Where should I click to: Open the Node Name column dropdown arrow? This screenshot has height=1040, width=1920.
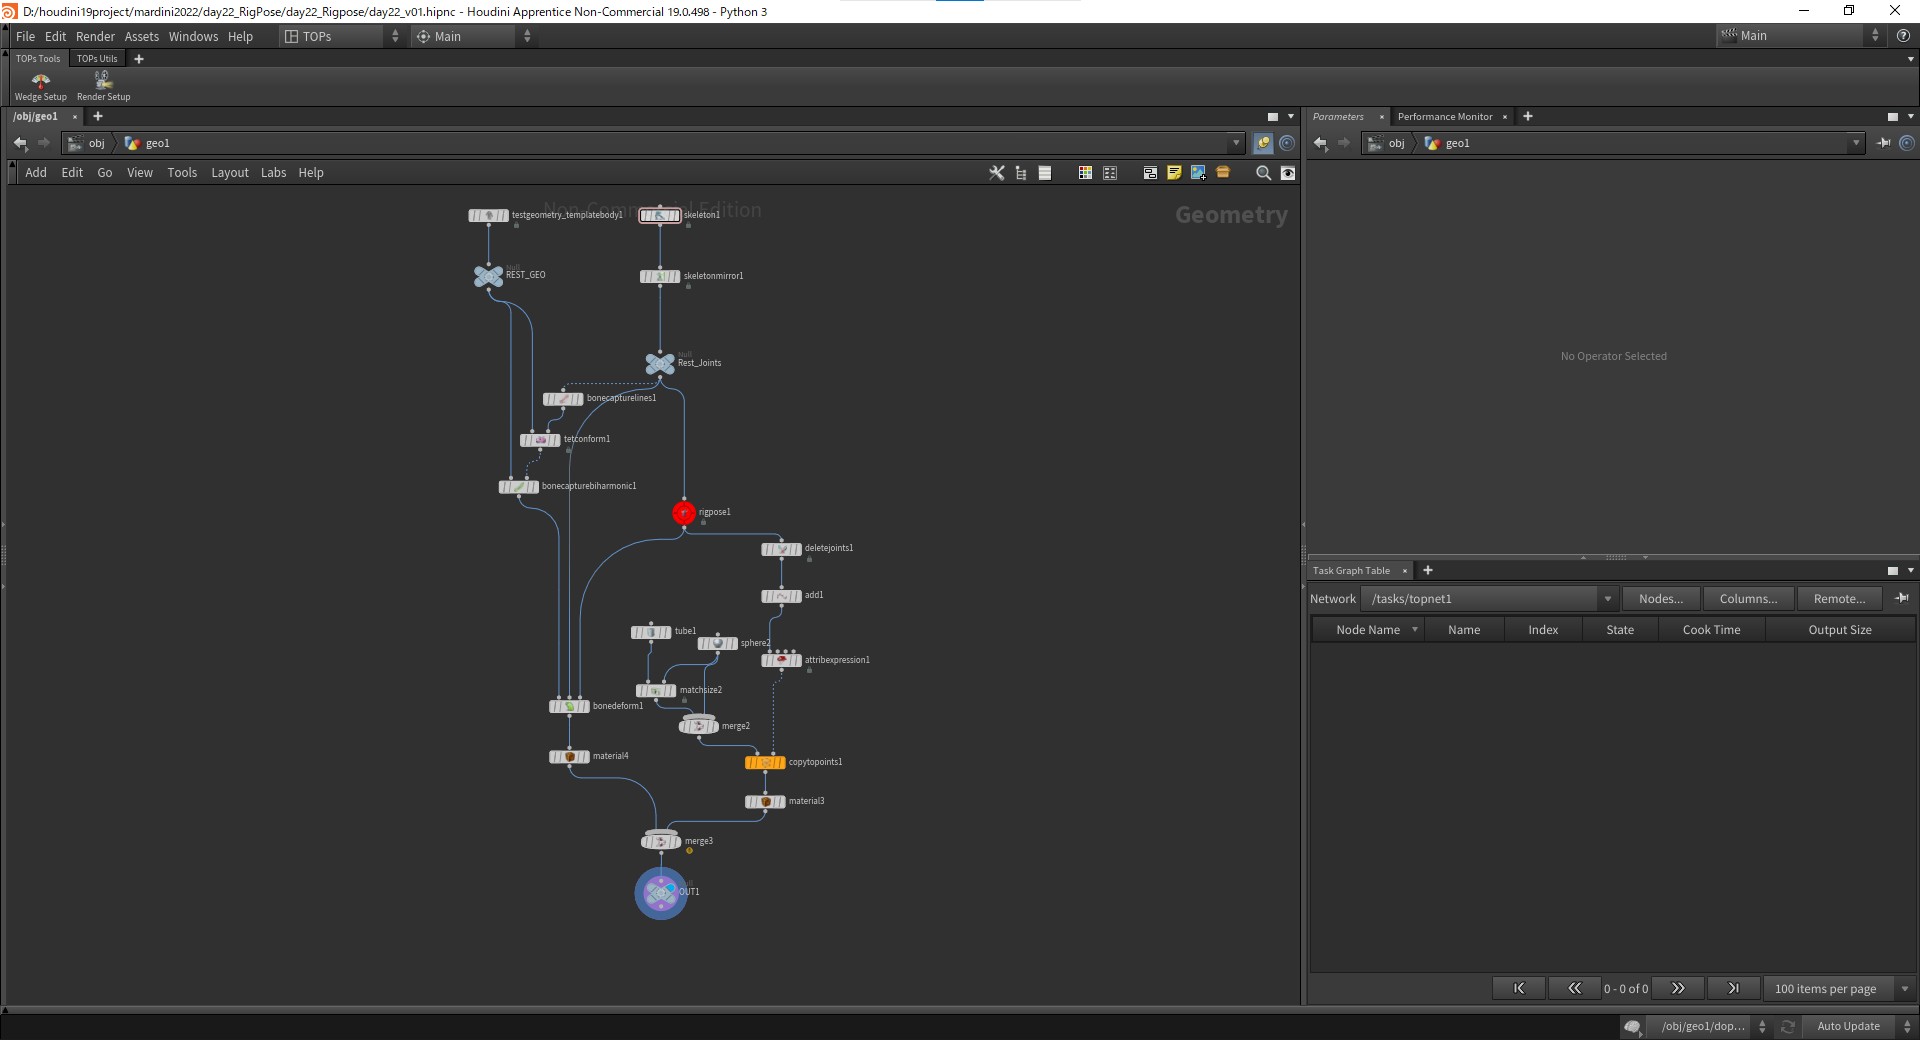coord(1415,630)
